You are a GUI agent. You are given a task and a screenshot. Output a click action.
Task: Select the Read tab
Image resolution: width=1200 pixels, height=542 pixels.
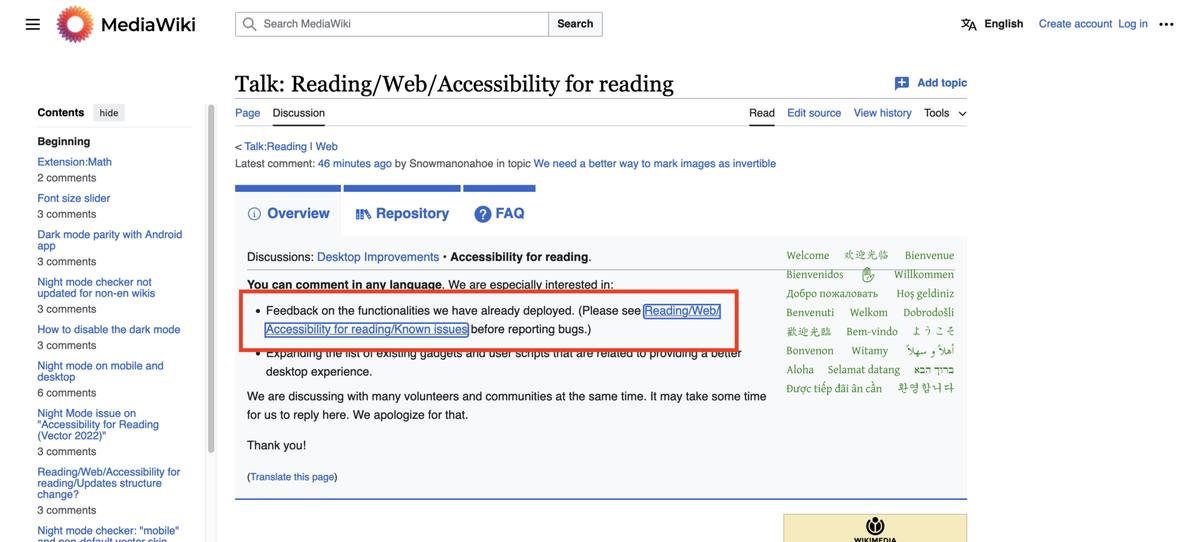[x=762, y=113]
